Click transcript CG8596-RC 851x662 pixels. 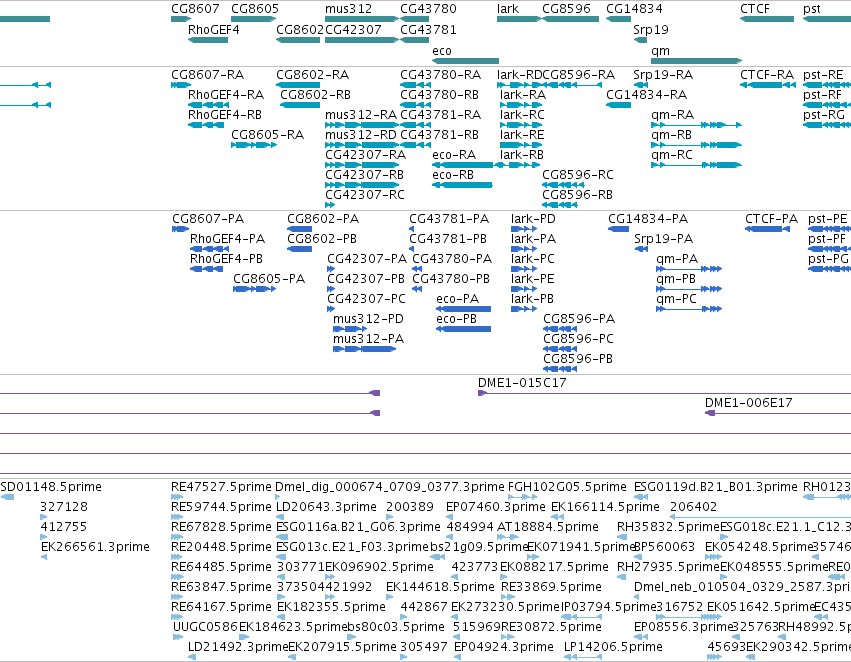click(563, 185)
